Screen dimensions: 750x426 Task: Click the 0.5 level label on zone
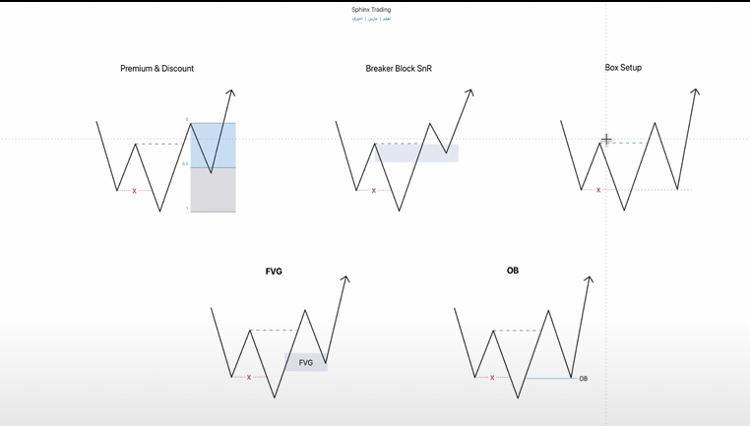coord(185,164)
